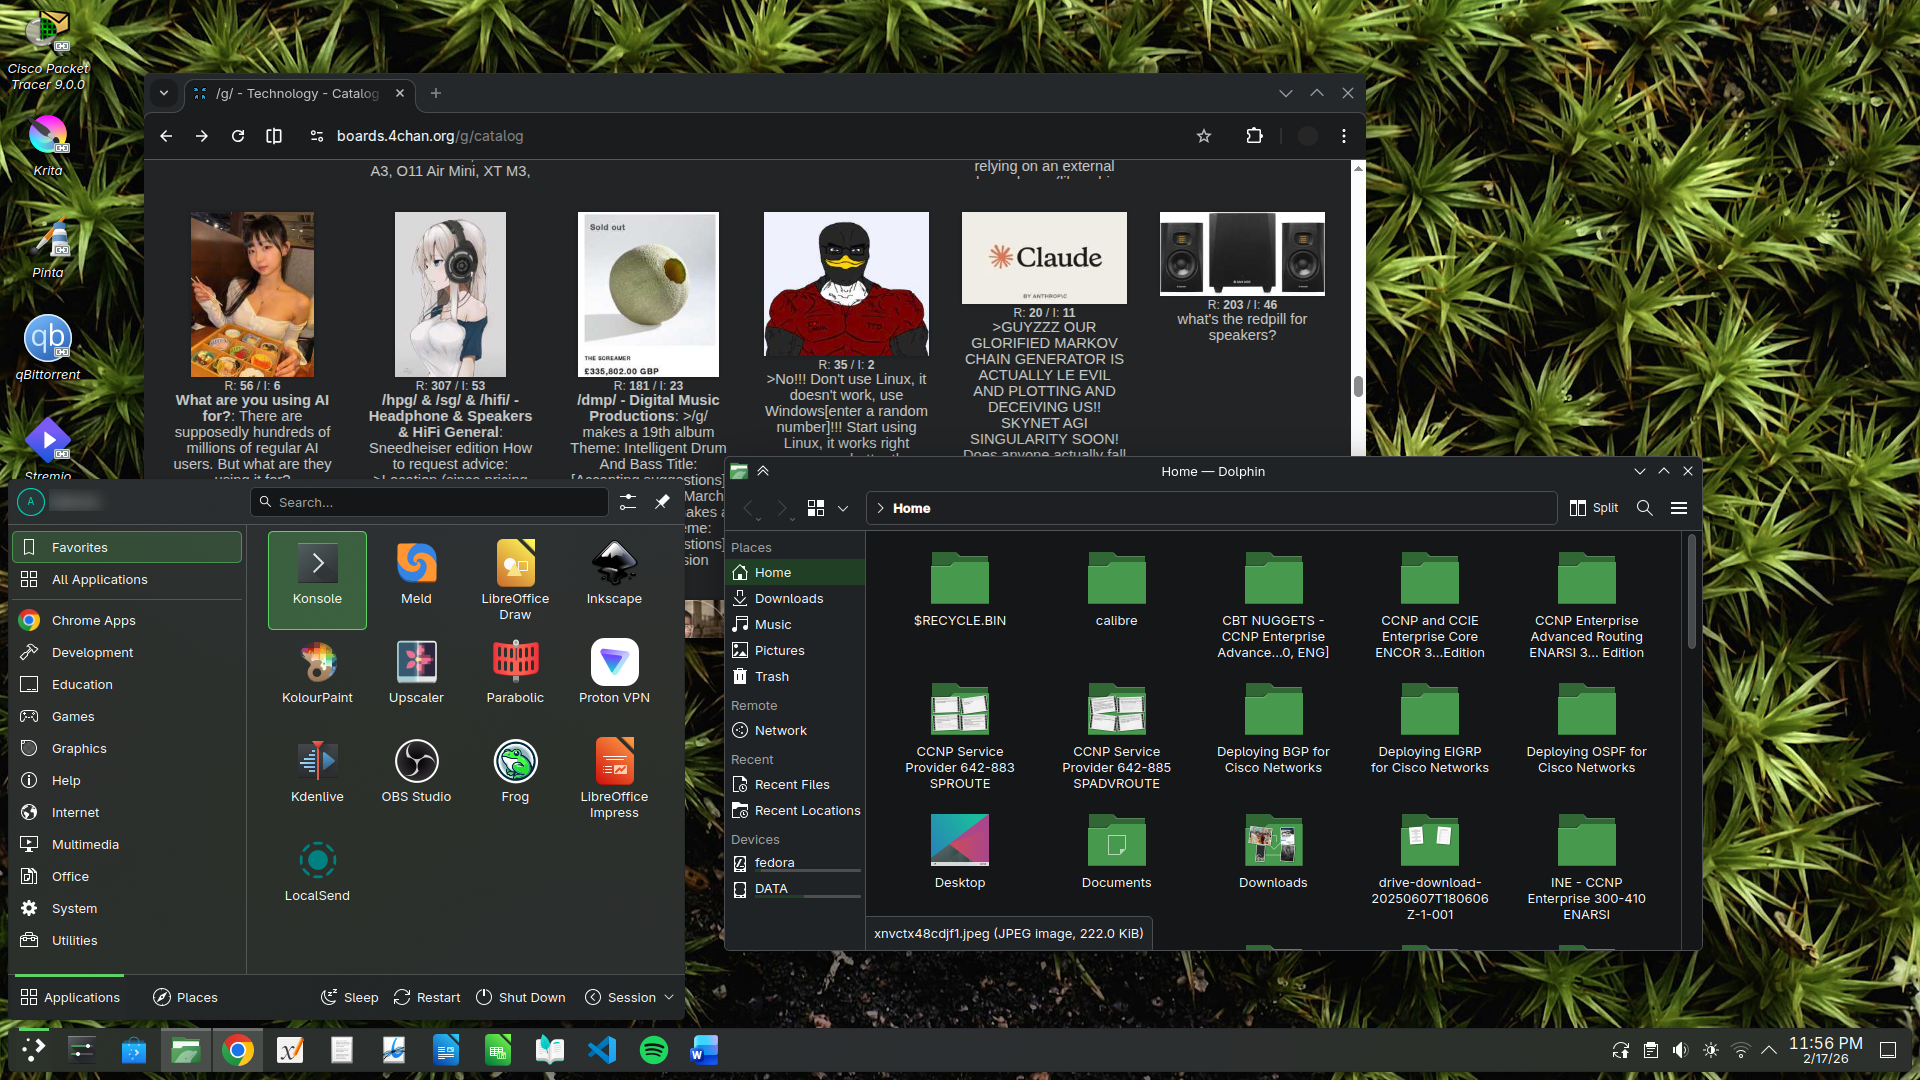
Task: Bookmark page with star icon
Action: [1204, 136]
